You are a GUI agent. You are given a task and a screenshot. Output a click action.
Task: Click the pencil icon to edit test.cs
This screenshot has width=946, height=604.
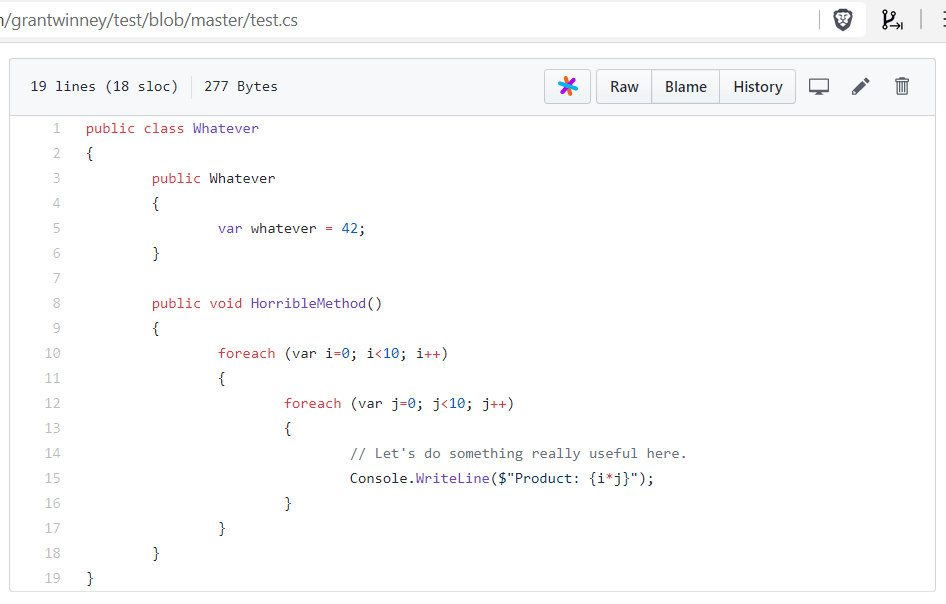point(860,87)
